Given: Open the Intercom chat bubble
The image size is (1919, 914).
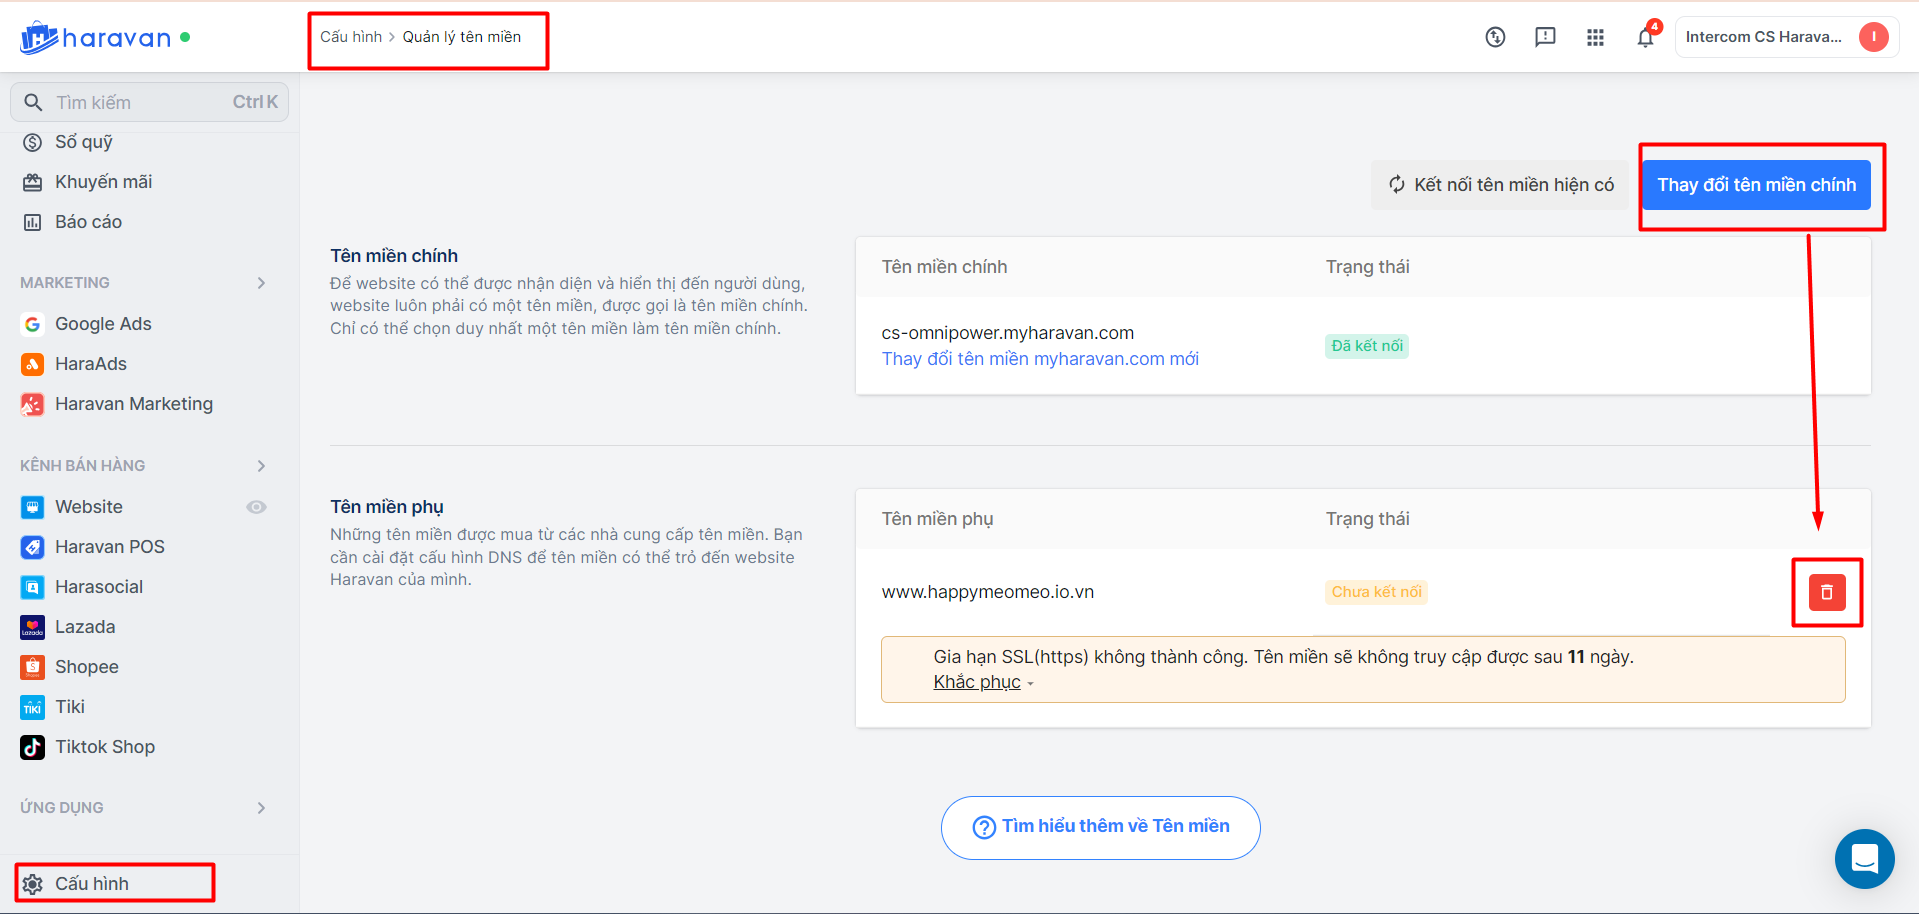Looking at the screenshot, I should (1864, 858).
